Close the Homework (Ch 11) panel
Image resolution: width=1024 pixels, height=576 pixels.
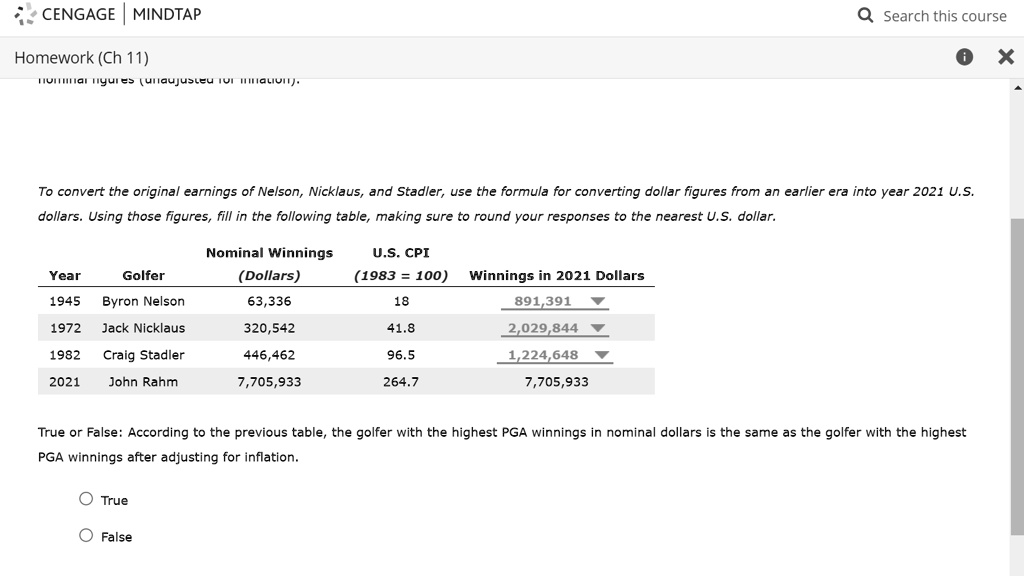1006,58
